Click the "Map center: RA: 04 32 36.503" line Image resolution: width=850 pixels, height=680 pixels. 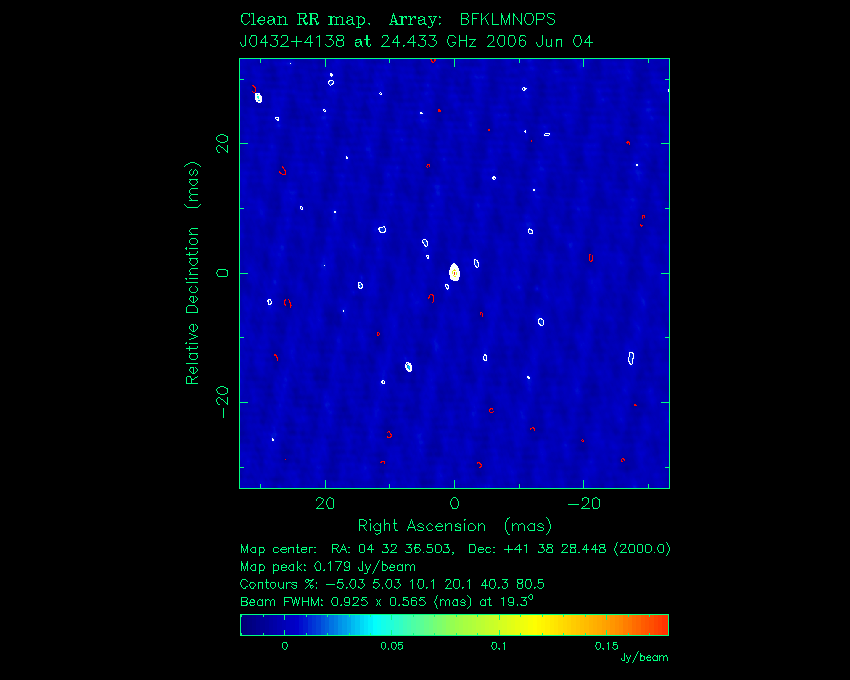[455, 549]
